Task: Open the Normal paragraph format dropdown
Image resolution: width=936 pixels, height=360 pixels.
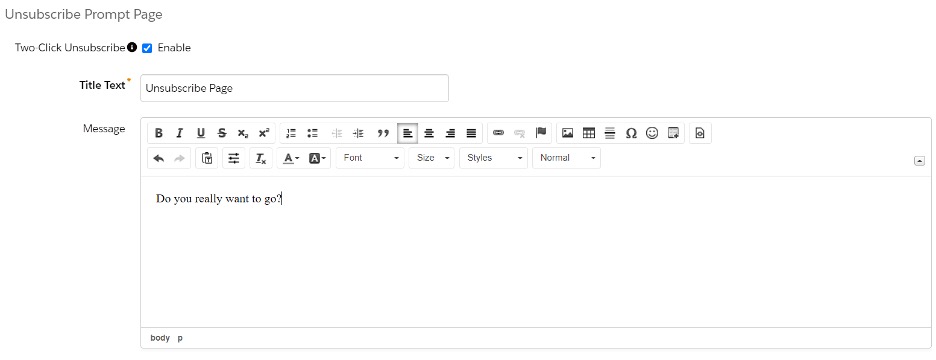Action: [566, 158]
